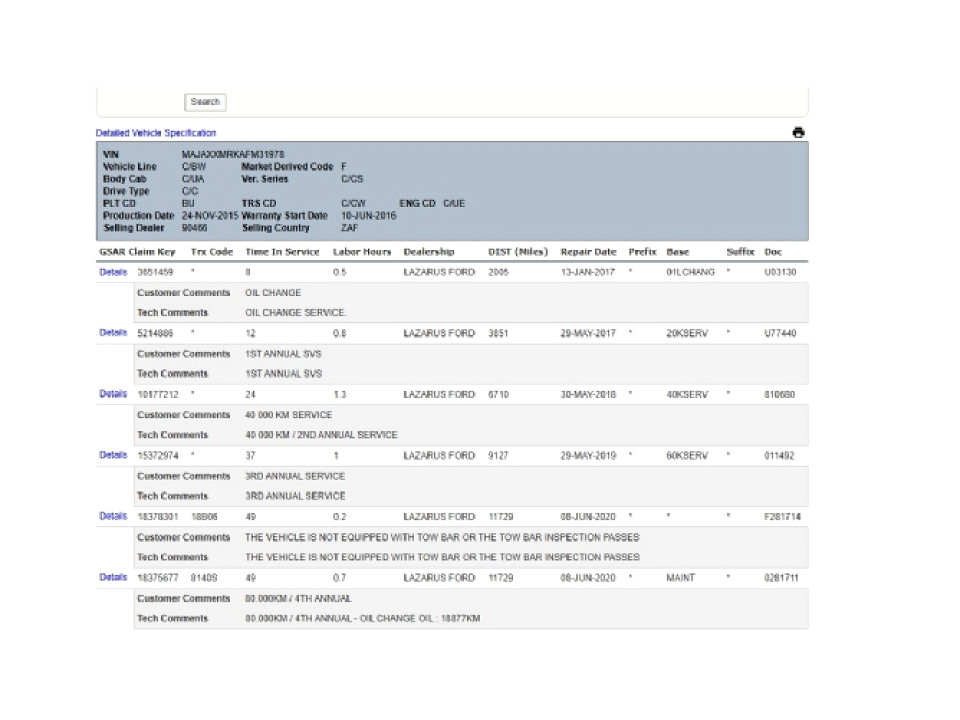Open Details for claim 18378301
The height and width of the screenshot is (720, 960).
(x=113, y=516)
